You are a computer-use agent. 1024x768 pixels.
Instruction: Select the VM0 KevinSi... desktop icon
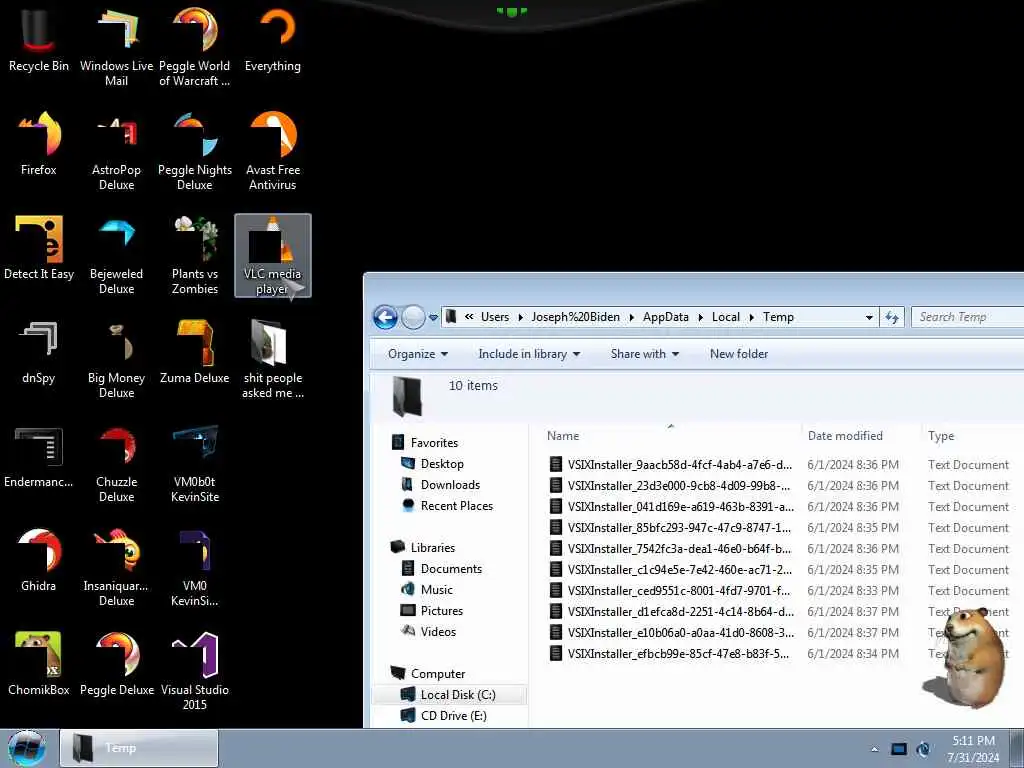tap(195, 566)
